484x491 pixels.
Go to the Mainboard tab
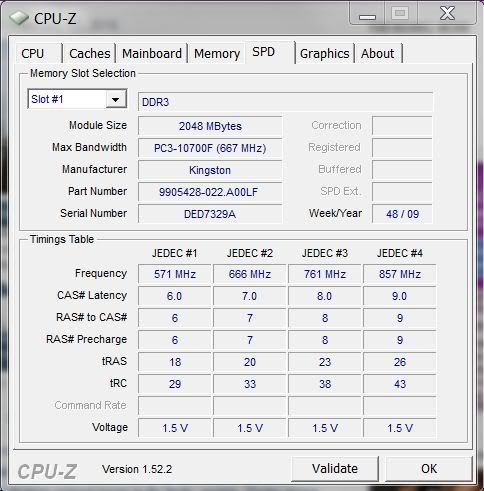point(152,53)
